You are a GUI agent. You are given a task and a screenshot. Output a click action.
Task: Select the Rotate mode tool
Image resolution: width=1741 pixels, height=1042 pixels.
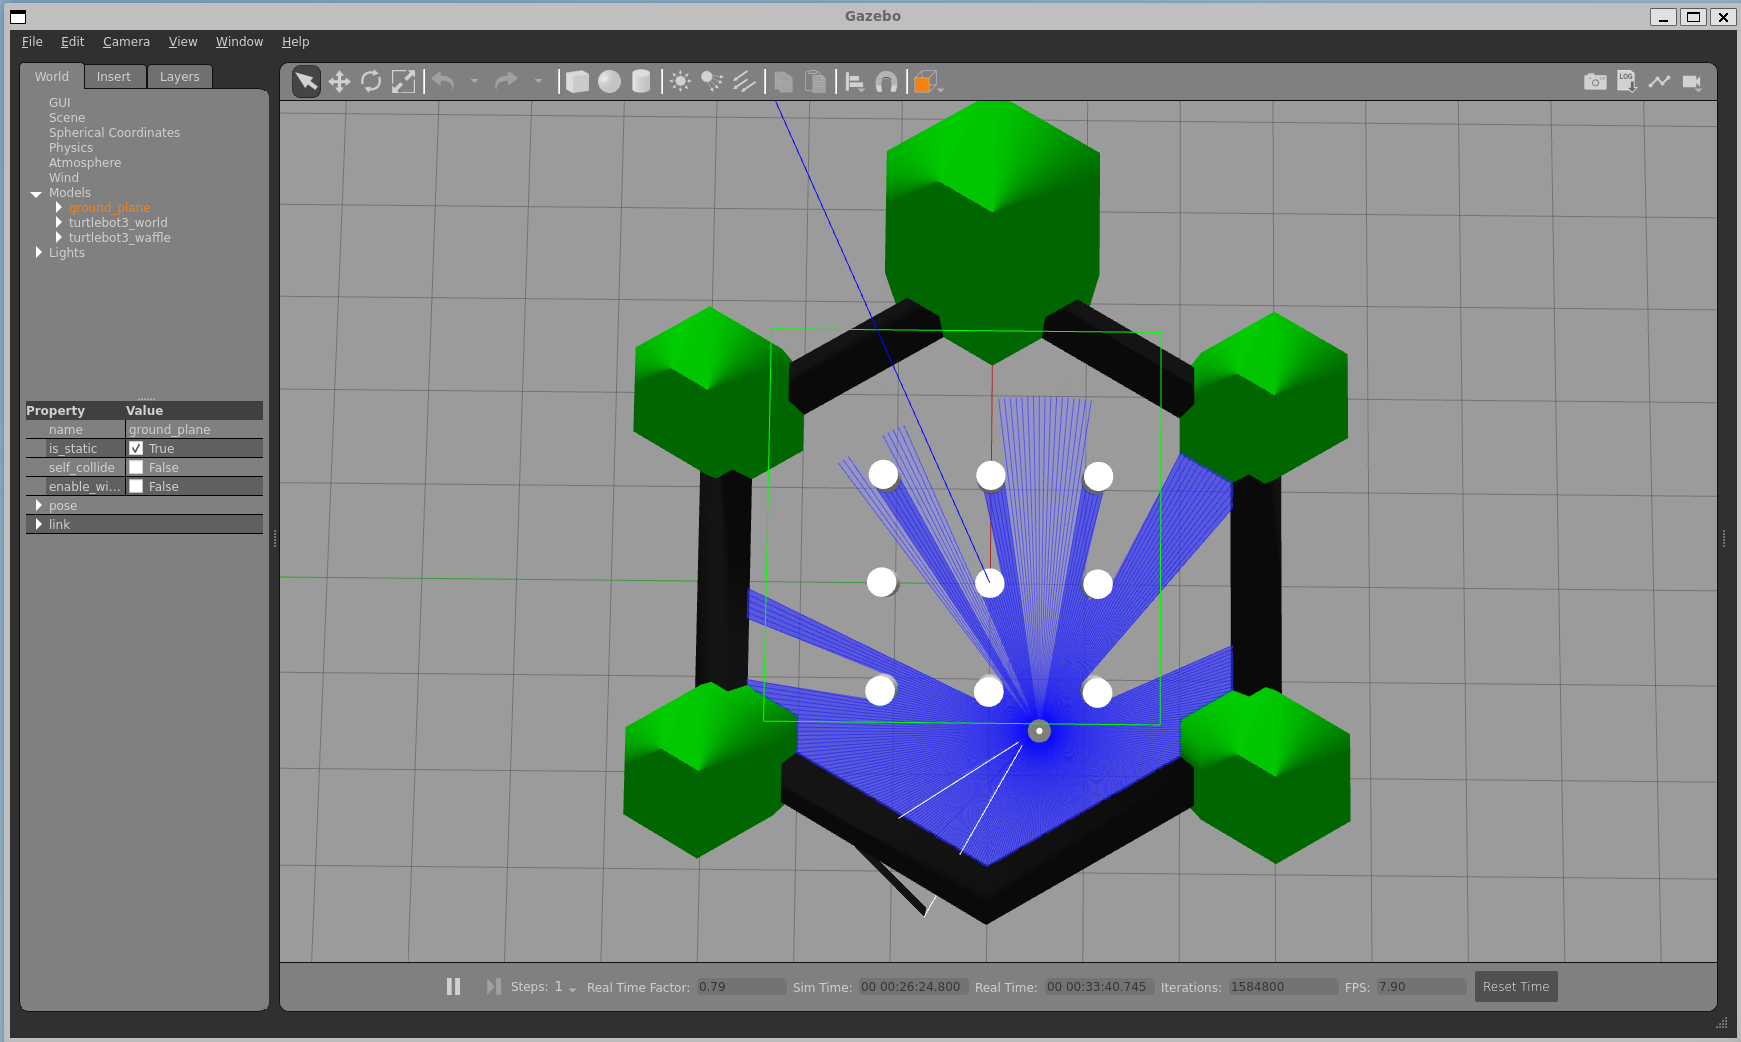pyautogui.click(x=371, y=81)
